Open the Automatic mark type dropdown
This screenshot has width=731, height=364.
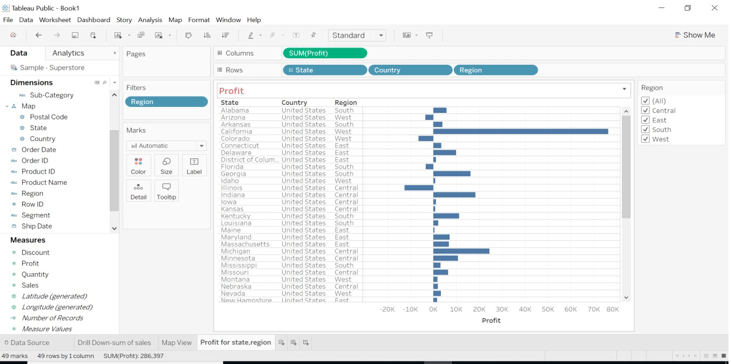[x=166, y=146]
